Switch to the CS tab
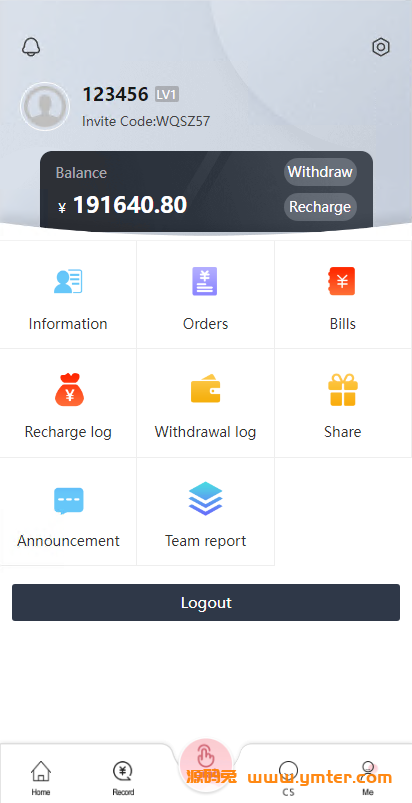Image resolution: width=412 pixels, height=803 pixels. pyautogui.click(x=289, y=777)
